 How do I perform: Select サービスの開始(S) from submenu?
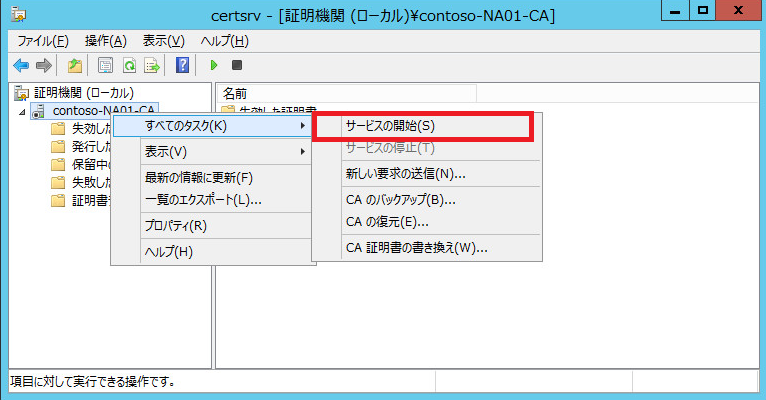point(390,126)
